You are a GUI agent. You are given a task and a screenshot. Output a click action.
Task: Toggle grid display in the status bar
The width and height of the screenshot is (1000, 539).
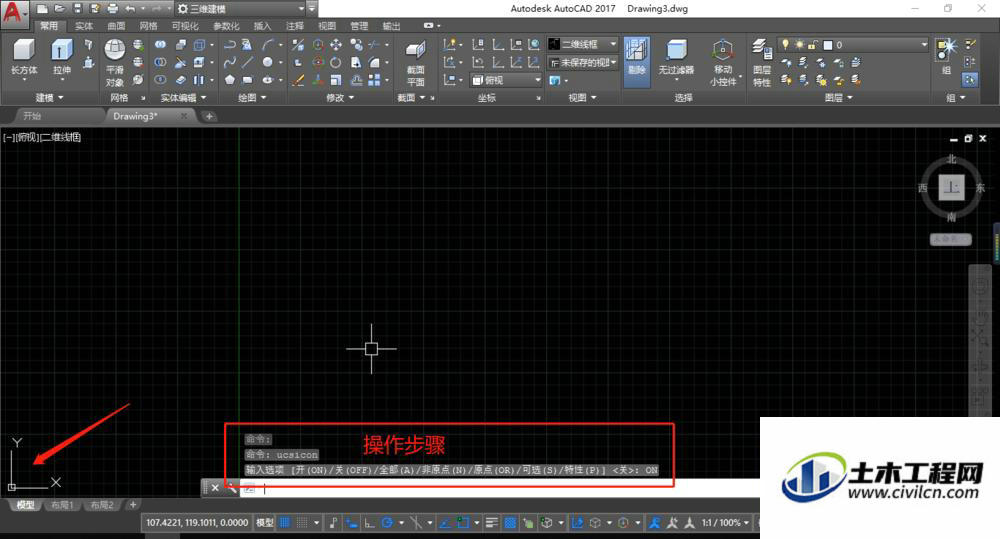coord(285,523)
